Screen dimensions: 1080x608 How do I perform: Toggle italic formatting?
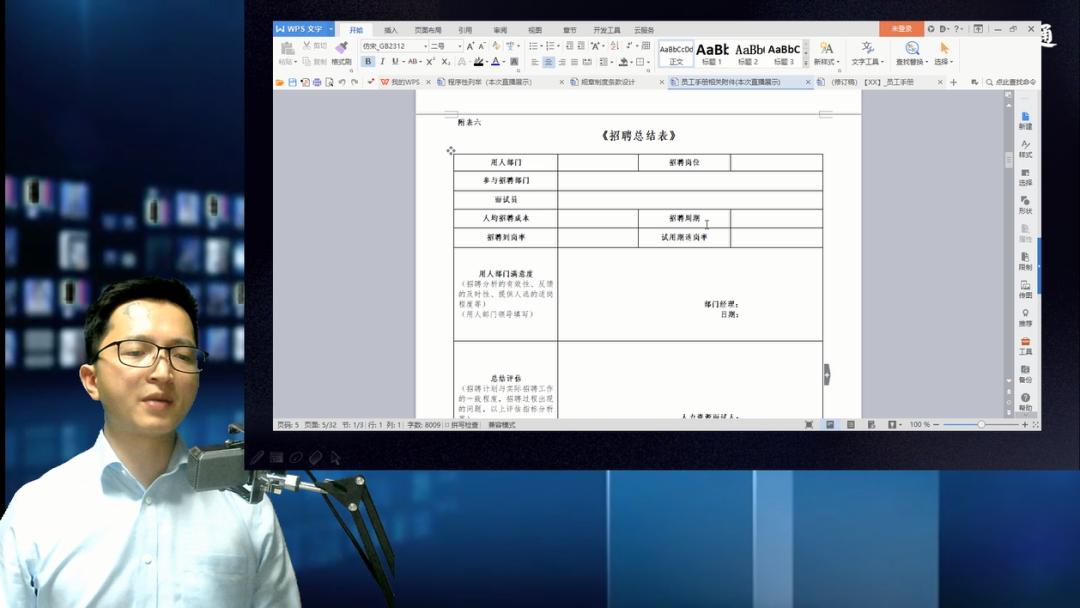click(383, 60)
